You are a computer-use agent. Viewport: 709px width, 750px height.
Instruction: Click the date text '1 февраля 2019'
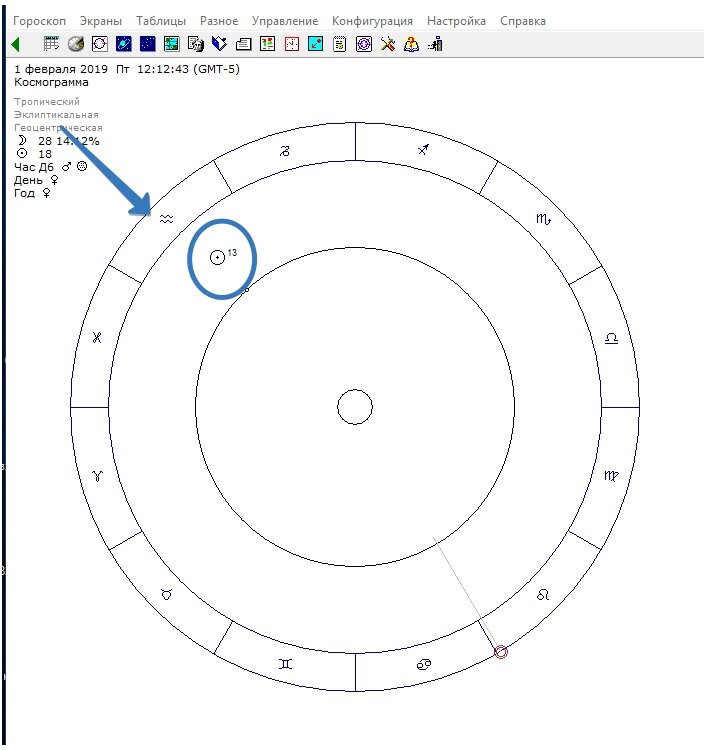click(x=61, y=69)
